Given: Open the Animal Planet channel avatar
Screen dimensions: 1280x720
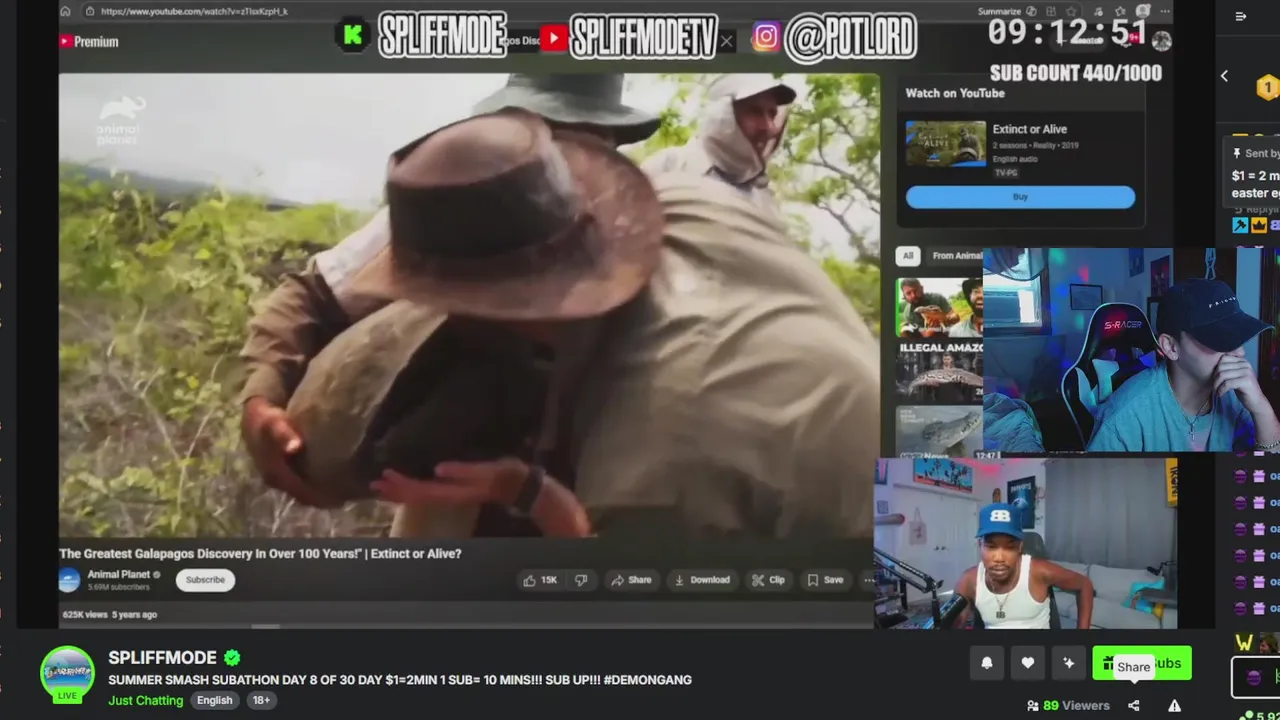Looking at the screenshot, I should [69, 580].
